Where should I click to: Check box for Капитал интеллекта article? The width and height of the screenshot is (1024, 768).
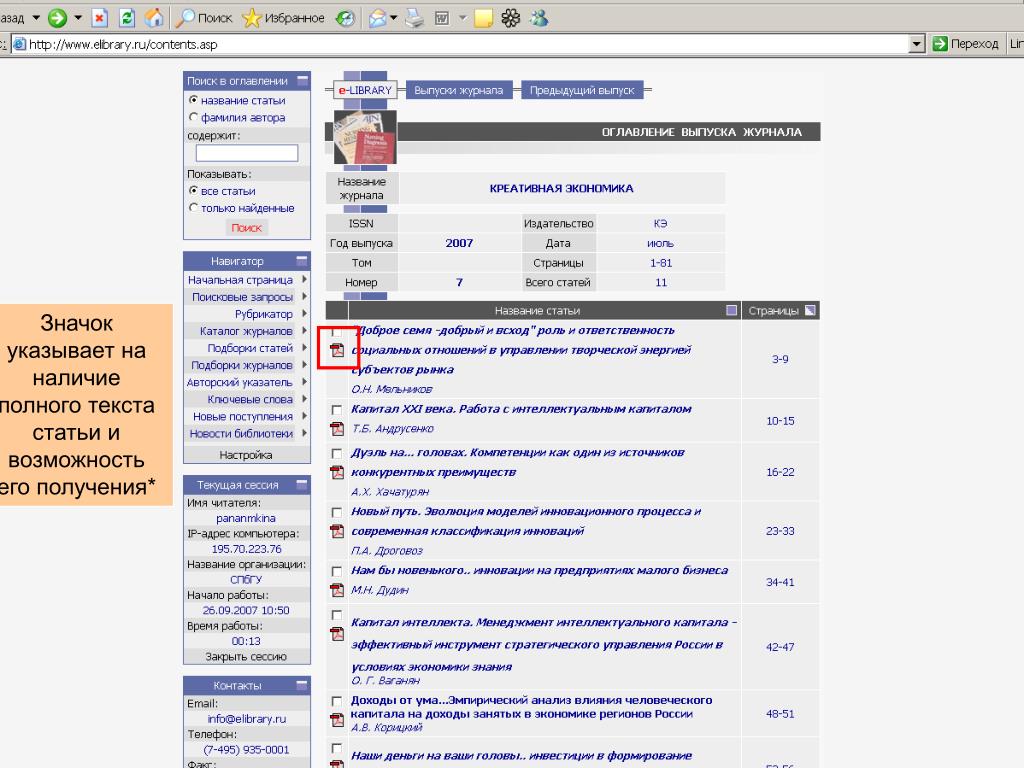[x=336, y=615]
